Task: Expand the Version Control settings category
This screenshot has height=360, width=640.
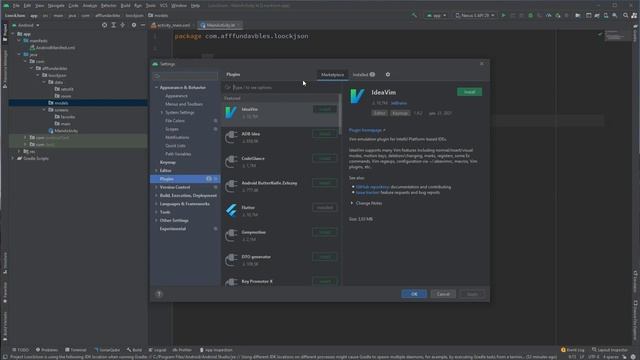Action: [156, 187]
